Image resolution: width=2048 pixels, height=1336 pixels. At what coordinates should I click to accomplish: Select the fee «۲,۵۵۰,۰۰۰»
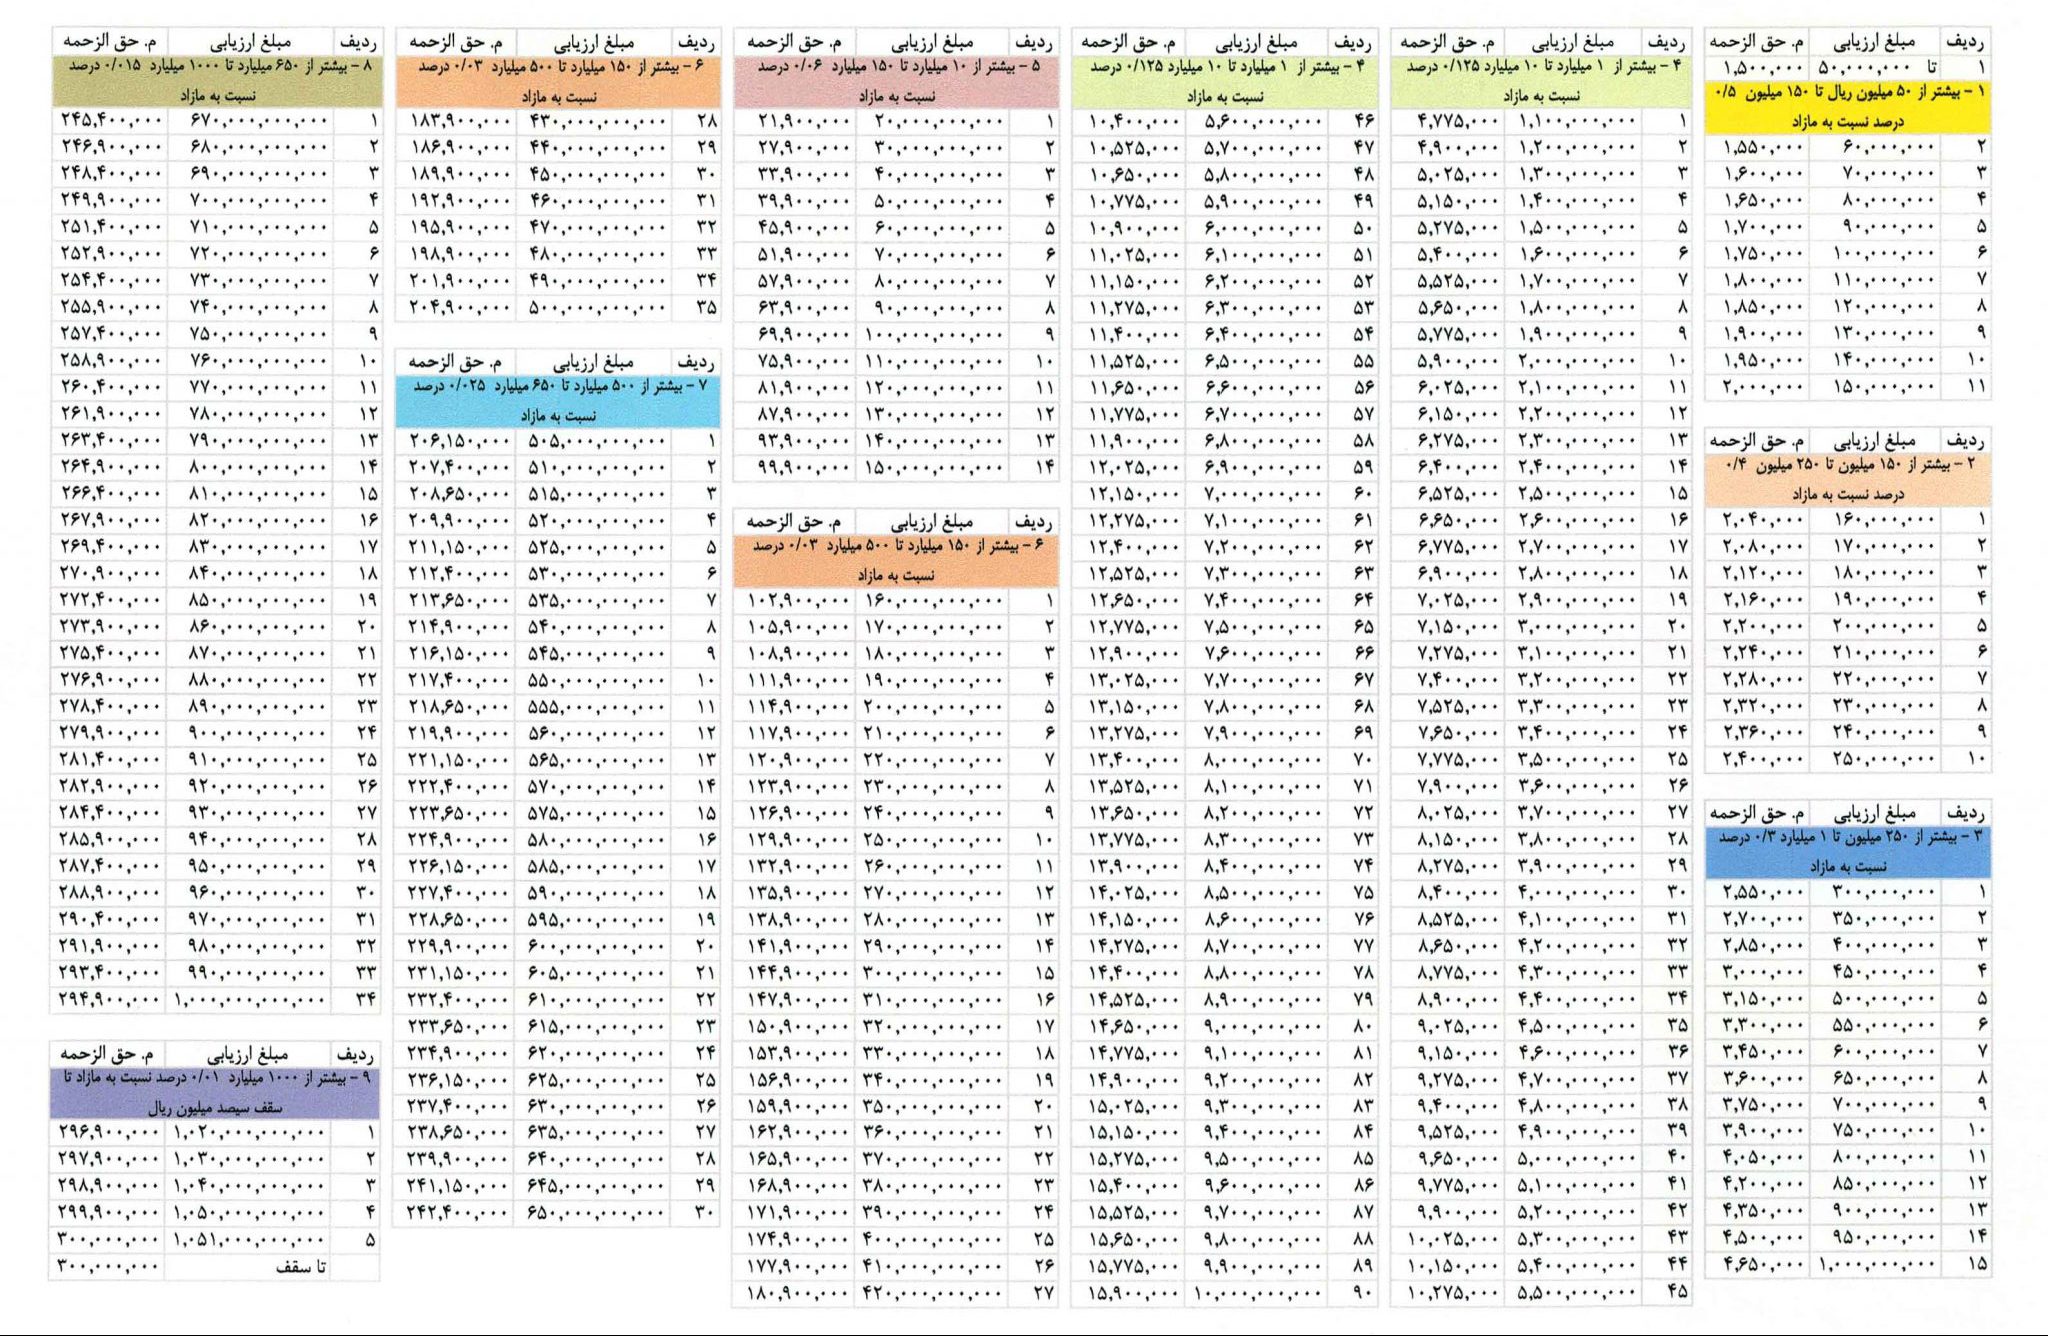coord(1764,892)
